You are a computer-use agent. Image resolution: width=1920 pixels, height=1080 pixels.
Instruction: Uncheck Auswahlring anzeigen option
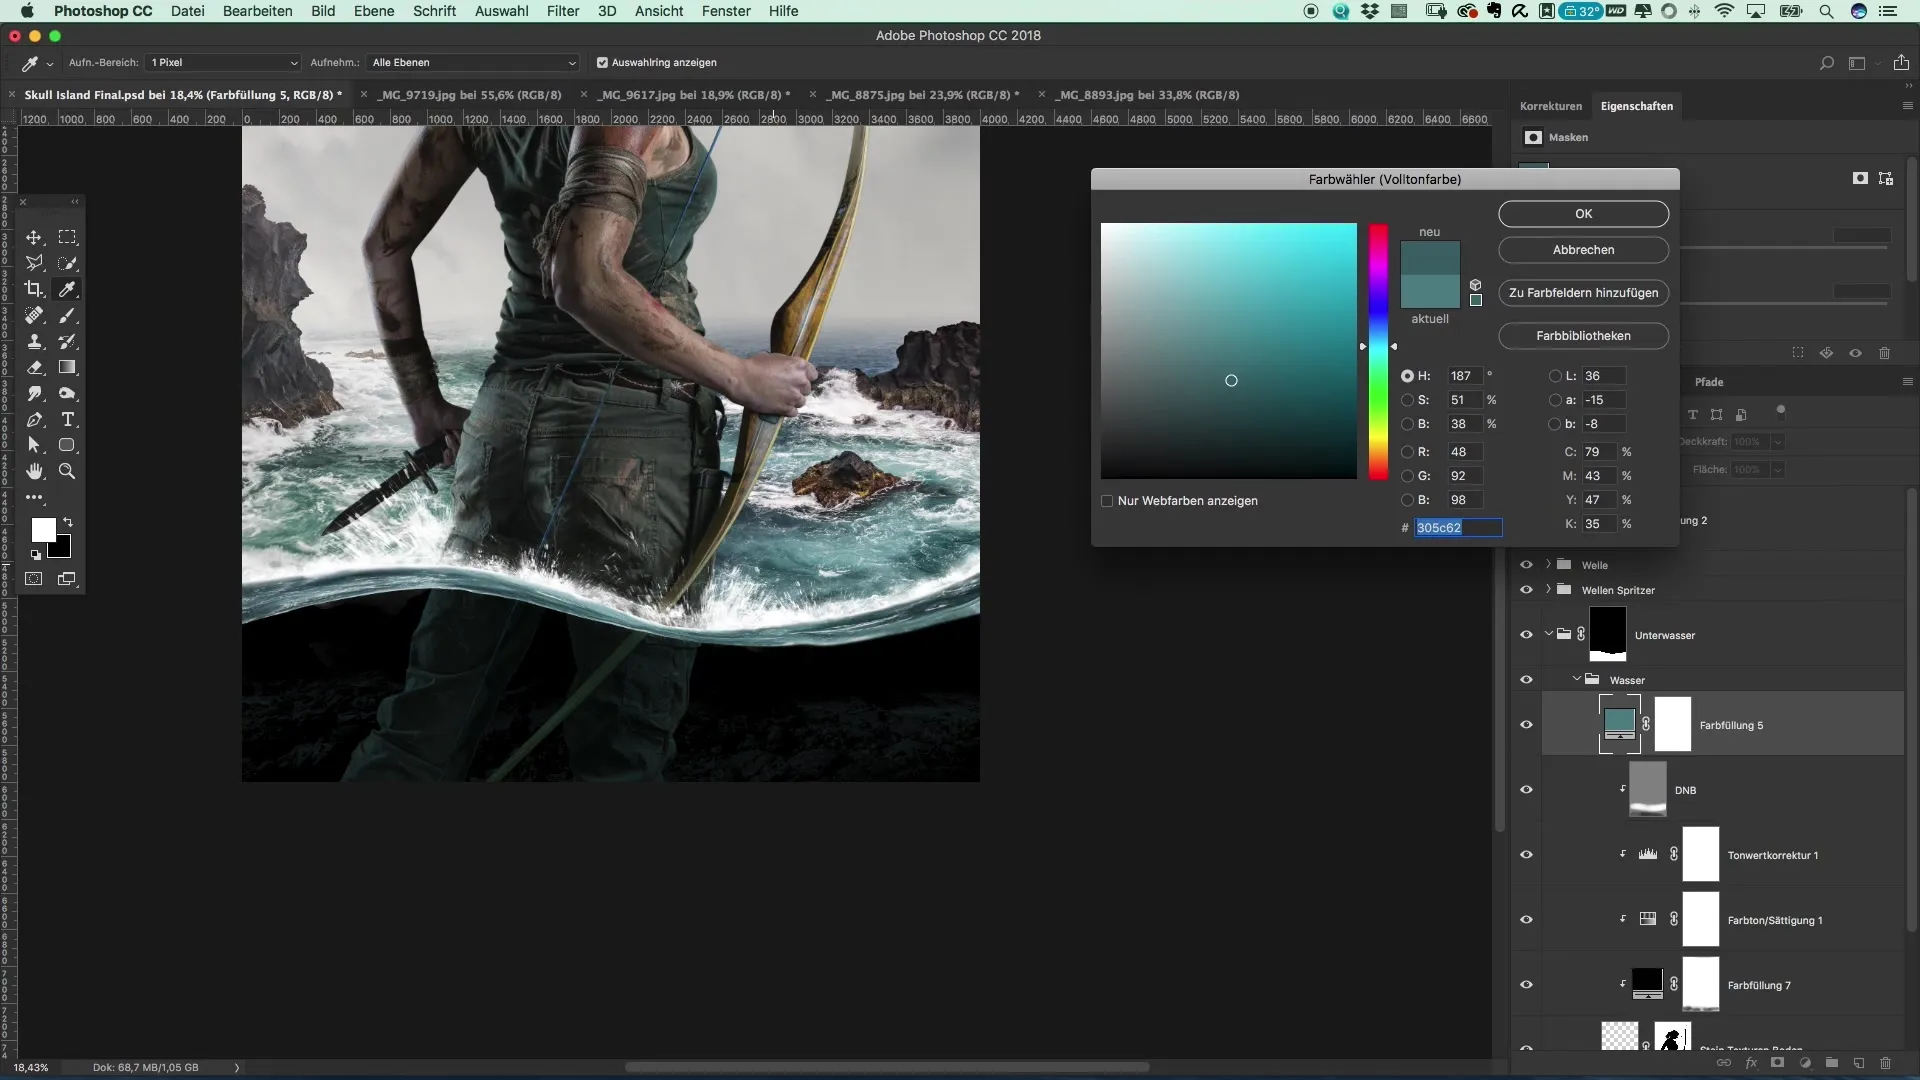[602, 62]
